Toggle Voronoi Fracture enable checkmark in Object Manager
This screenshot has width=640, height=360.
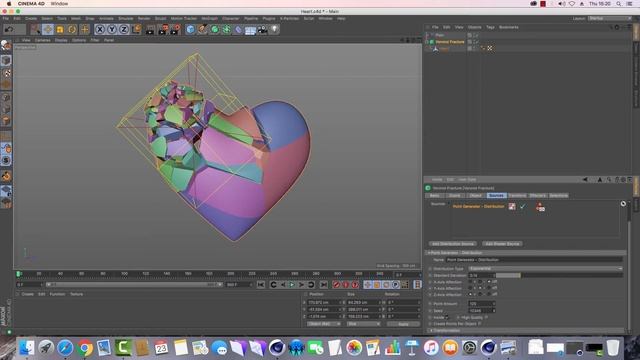[x=476, y=42]
